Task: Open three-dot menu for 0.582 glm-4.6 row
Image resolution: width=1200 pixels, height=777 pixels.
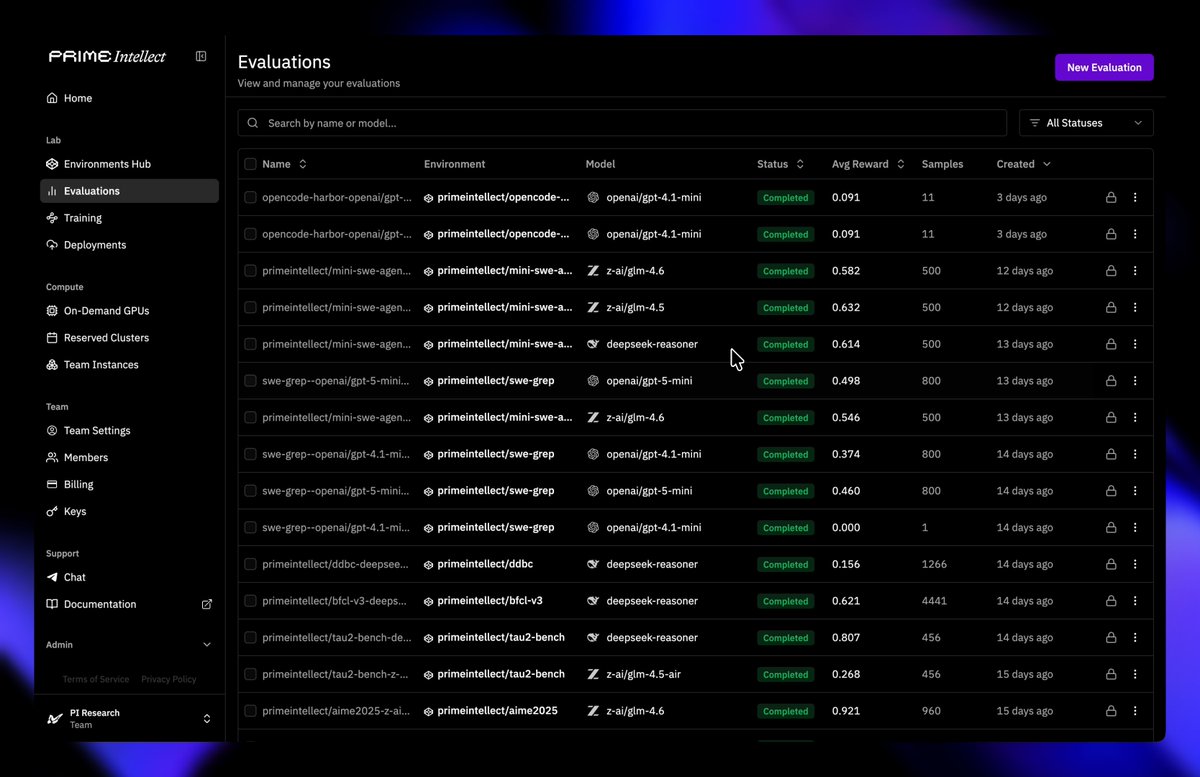Action: (x=1135, y=271)
